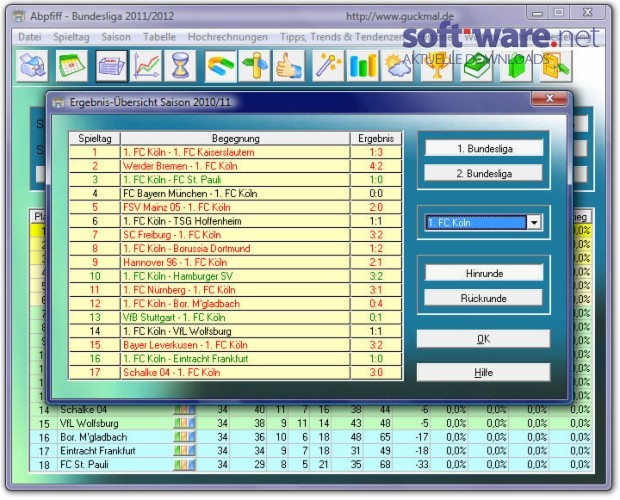
Task: Click the sun and cloud forecast icon
Action: 397,66
